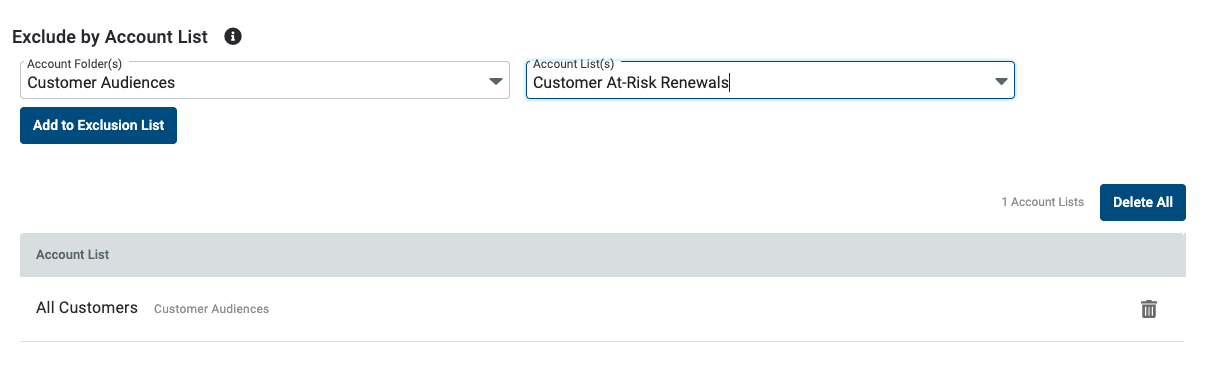Viewport: 1208px width, 368px height.
Task: Click the Customer At-Risk Renewals input field
Action: [770, 80]
